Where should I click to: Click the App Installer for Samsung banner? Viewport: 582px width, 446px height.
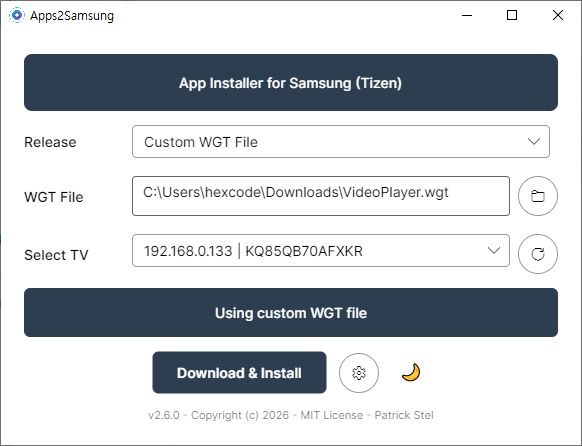[x=291, y=82]
